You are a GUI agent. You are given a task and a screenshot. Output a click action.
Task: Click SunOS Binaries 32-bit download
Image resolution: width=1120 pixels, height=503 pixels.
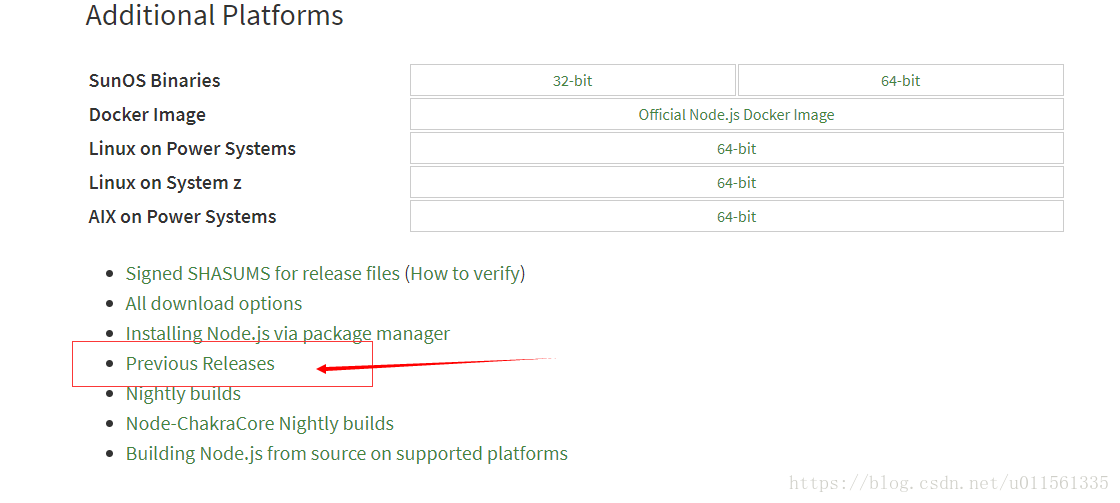pos(573,80)
